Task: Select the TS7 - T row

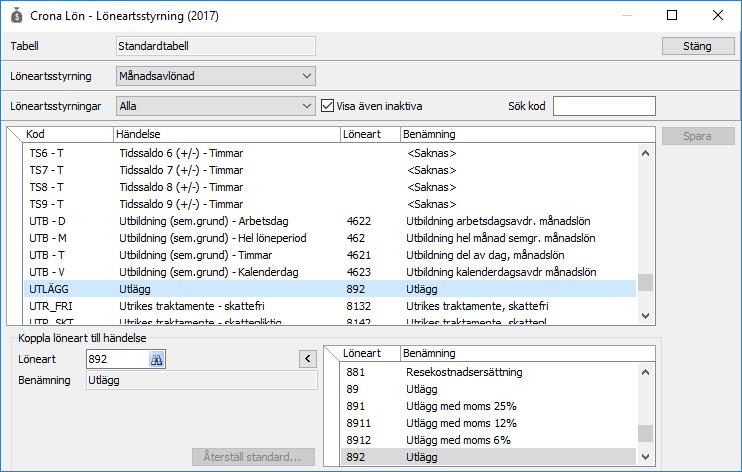Action: pos(330,170)
